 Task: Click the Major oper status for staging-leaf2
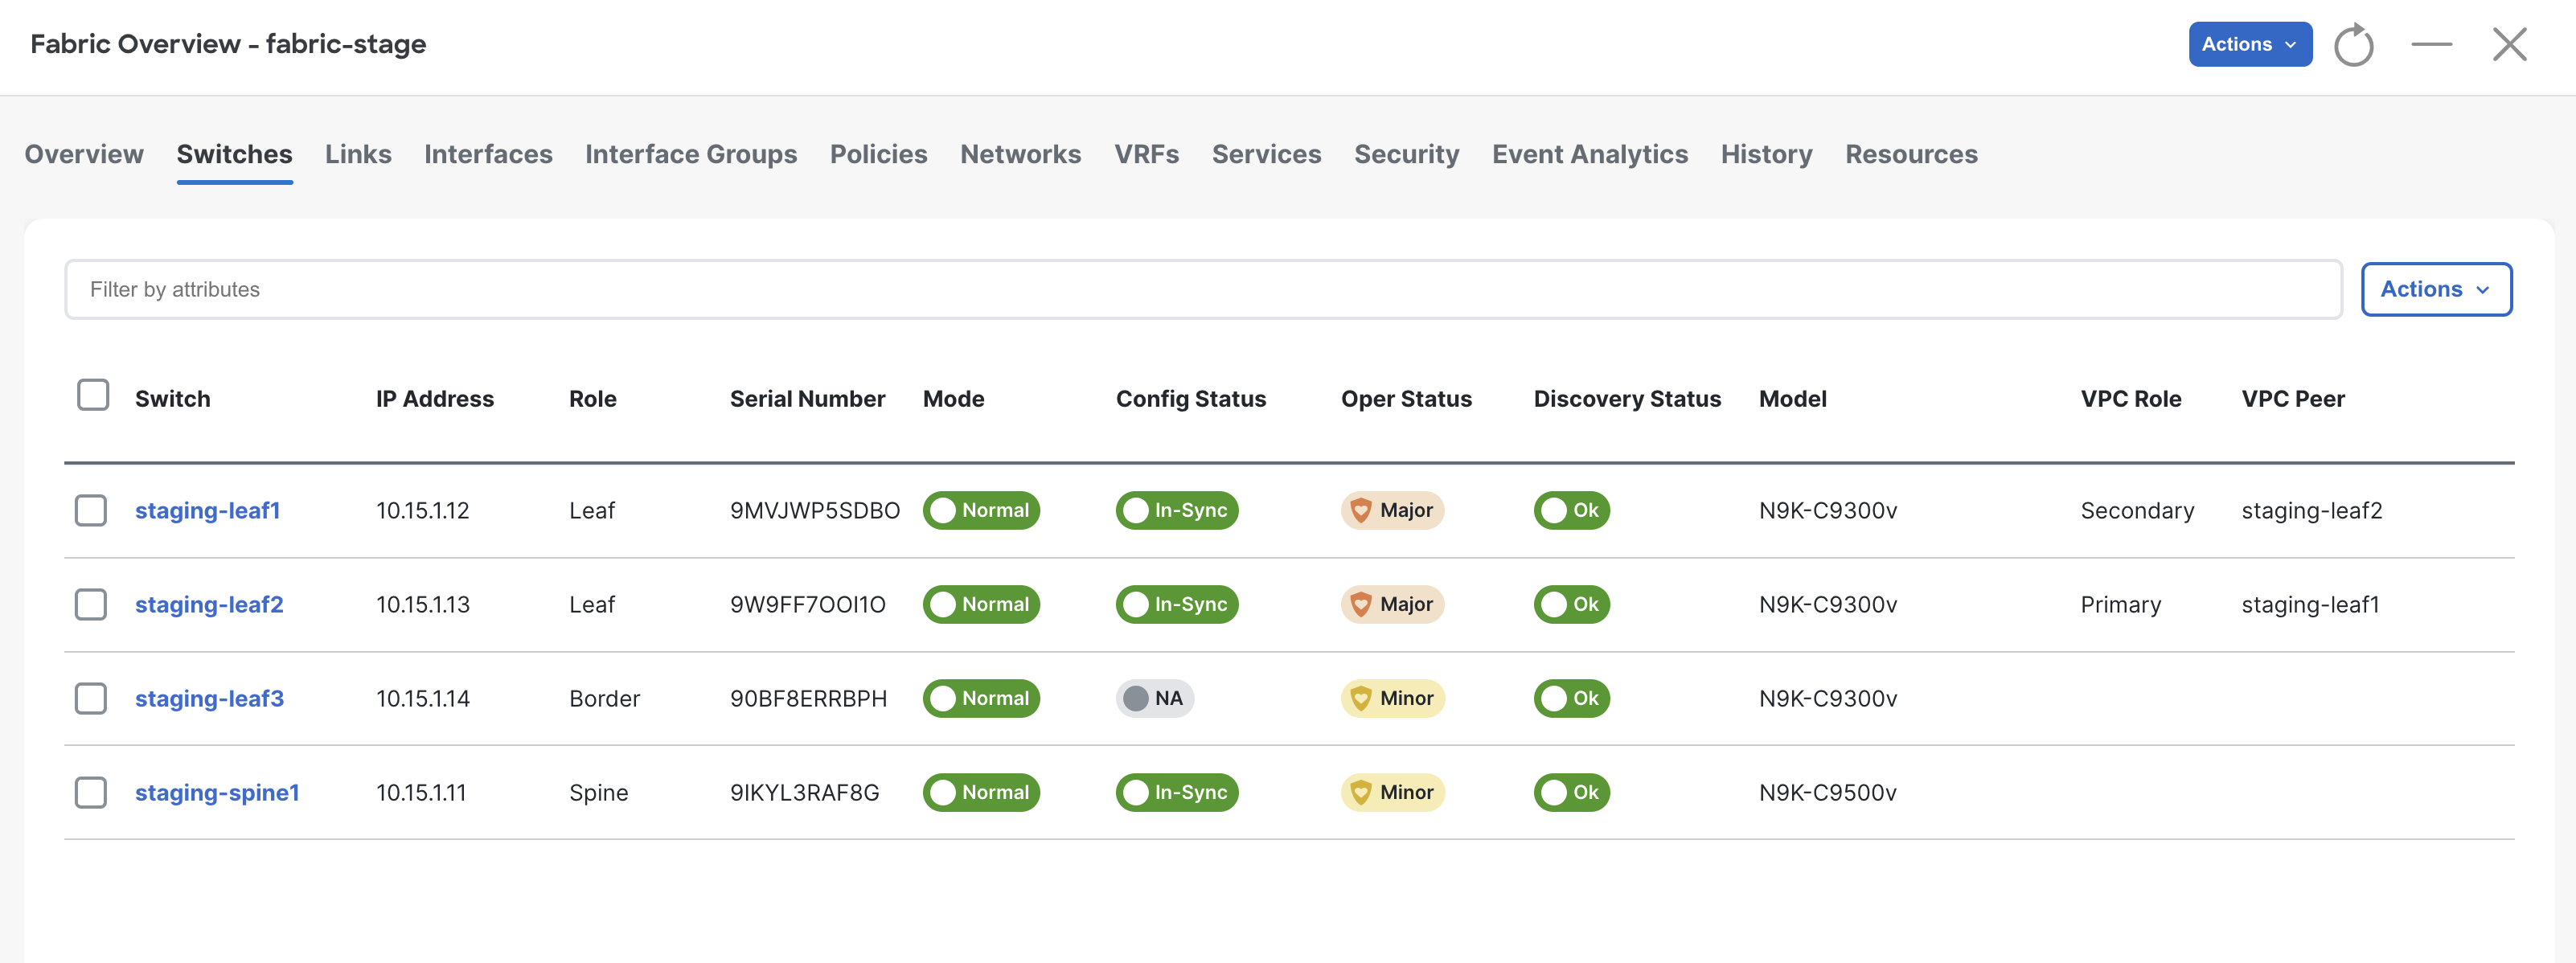click(1392, 605)
